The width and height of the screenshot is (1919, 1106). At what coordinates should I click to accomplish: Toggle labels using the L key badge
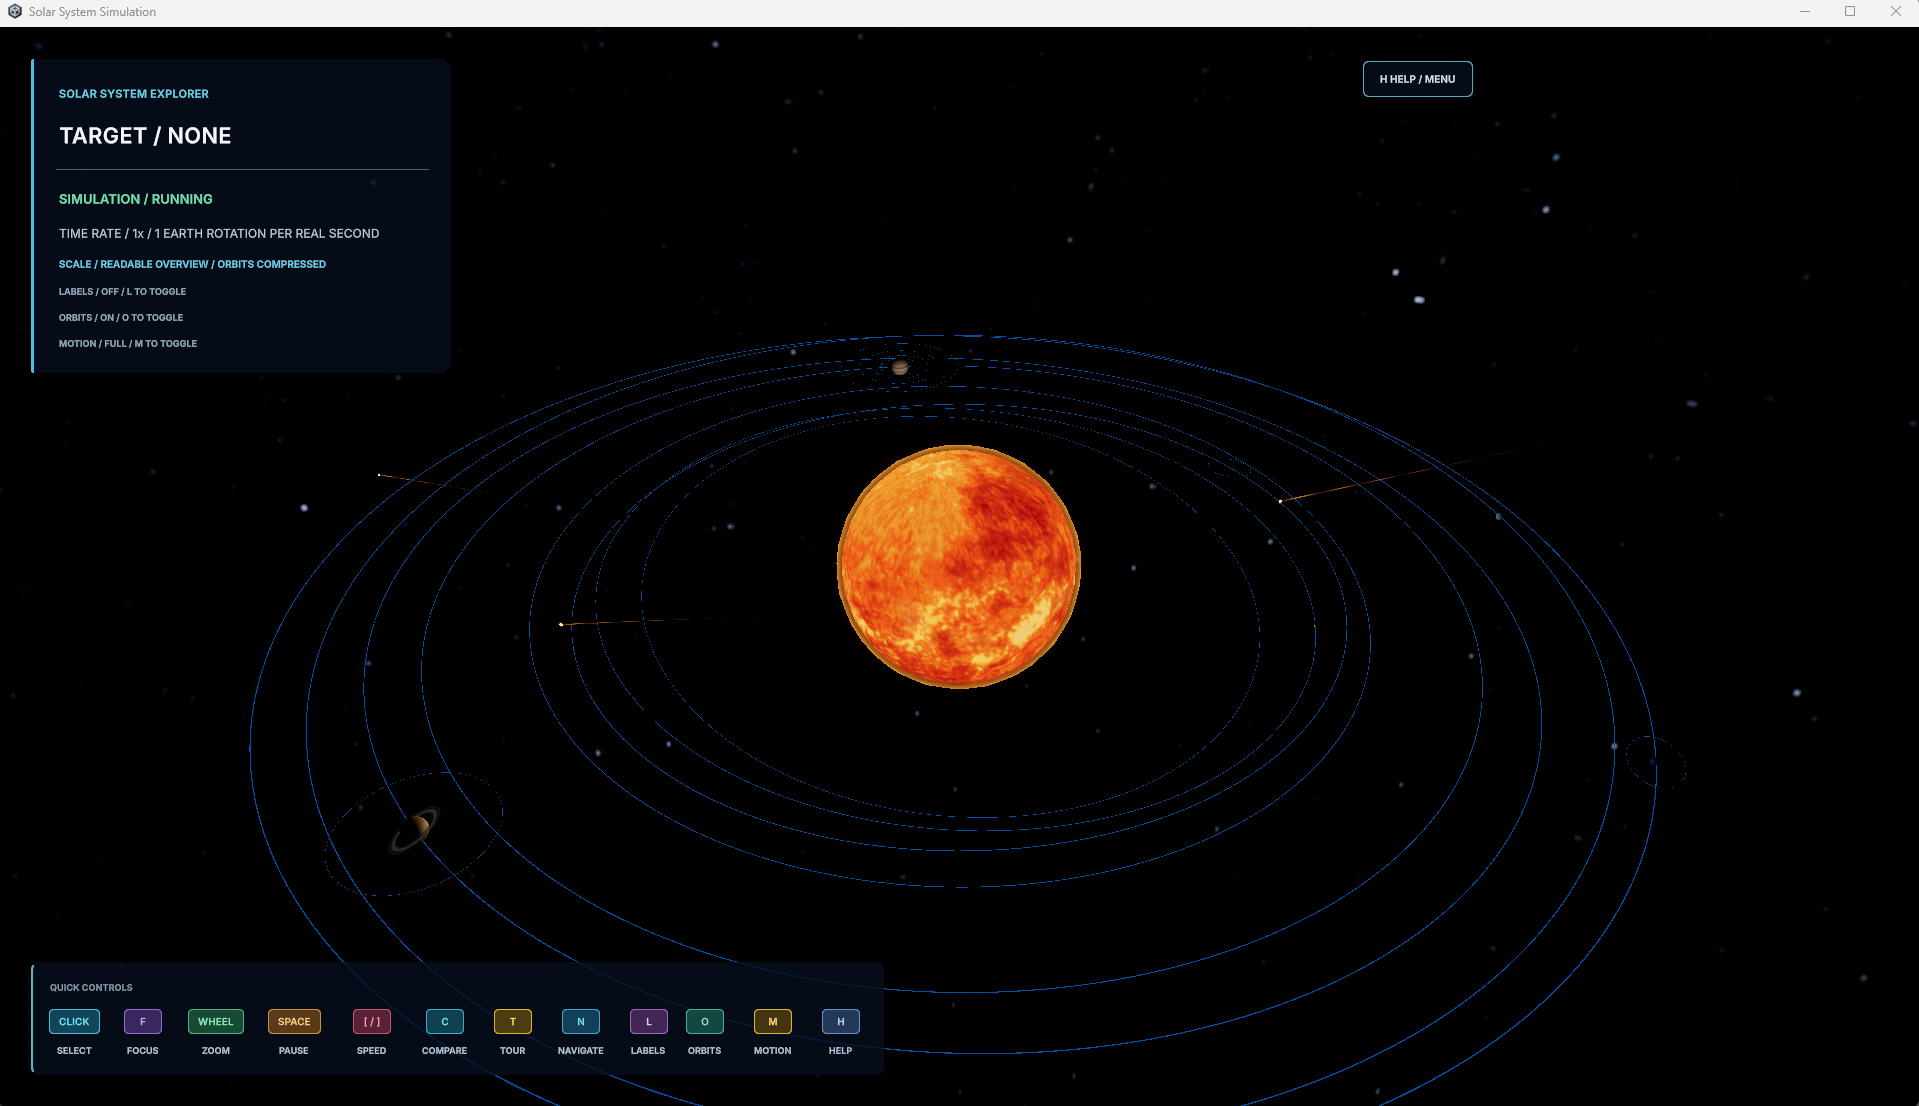coord(649,1021)
